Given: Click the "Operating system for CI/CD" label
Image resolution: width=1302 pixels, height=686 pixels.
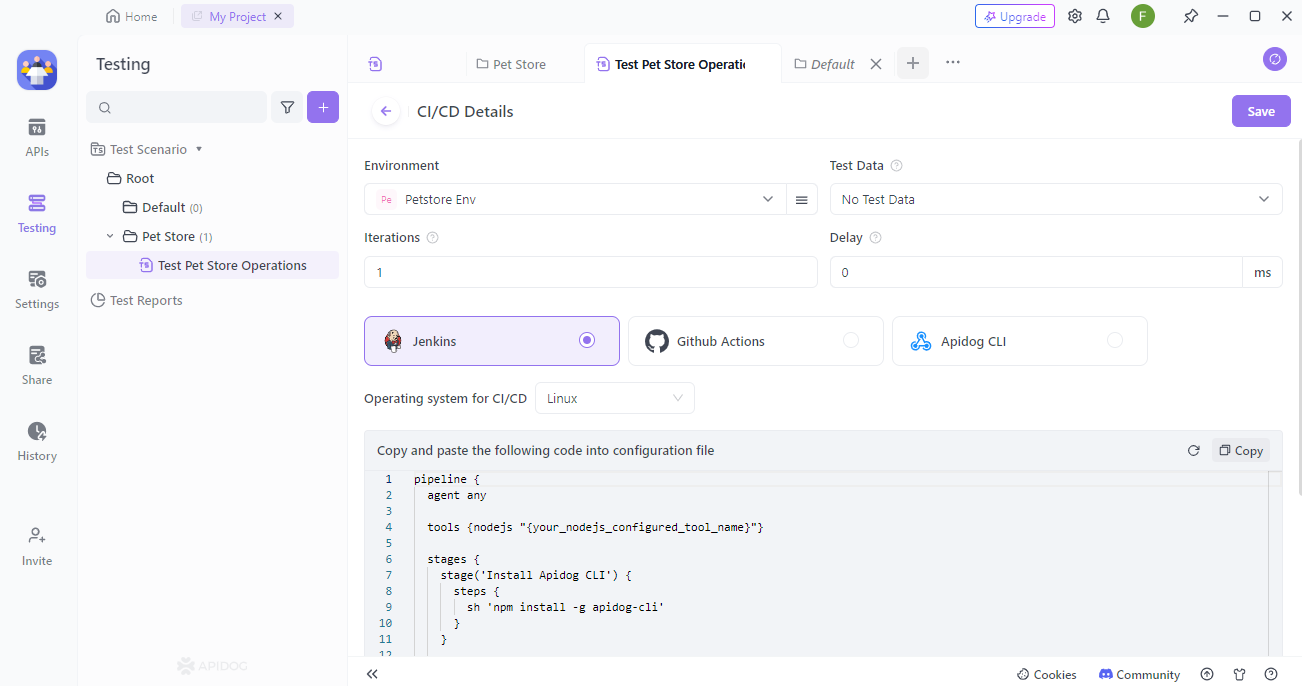Looking at the screenshot, I should [445, 398].
